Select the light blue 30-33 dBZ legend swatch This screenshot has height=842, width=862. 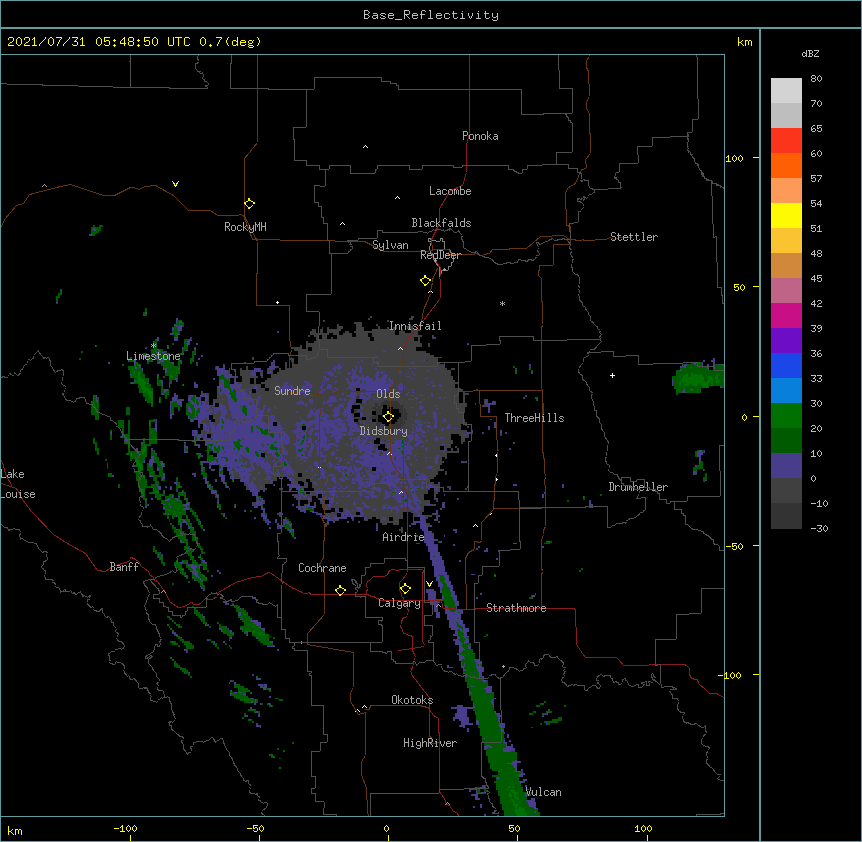coord(786,390)
